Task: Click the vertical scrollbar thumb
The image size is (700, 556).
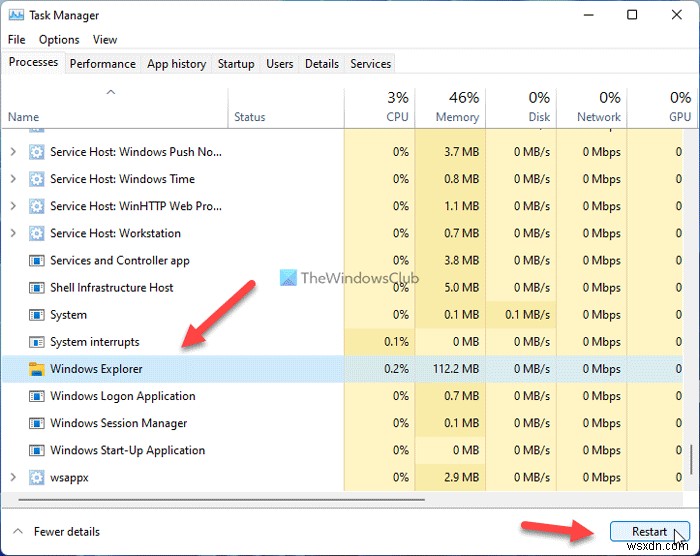Action: point(692,460)
